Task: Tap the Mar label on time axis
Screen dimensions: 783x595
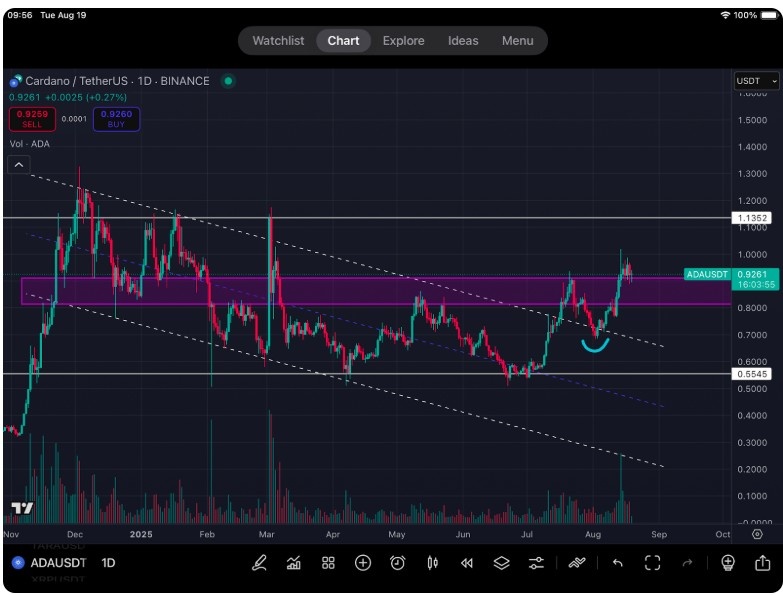Action: coord(267,534)
